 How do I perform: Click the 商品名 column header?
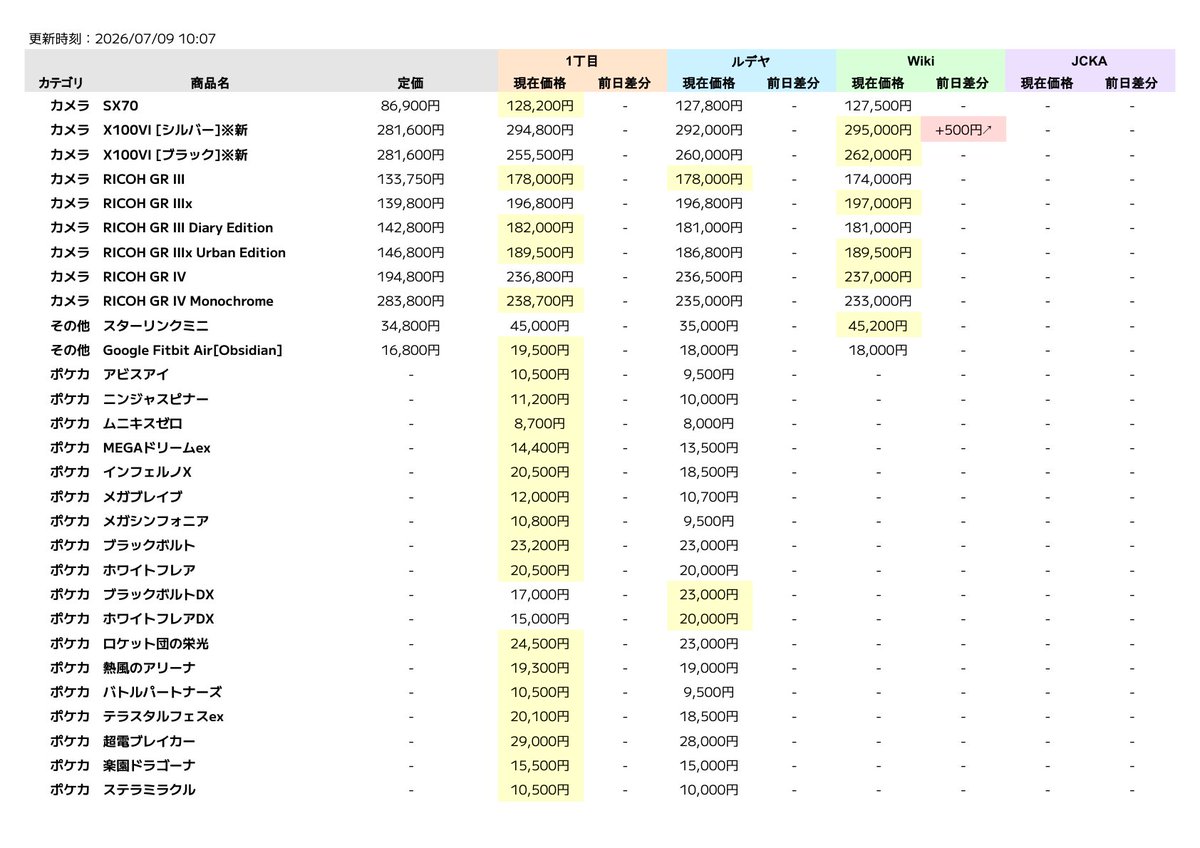pos(210,83)
